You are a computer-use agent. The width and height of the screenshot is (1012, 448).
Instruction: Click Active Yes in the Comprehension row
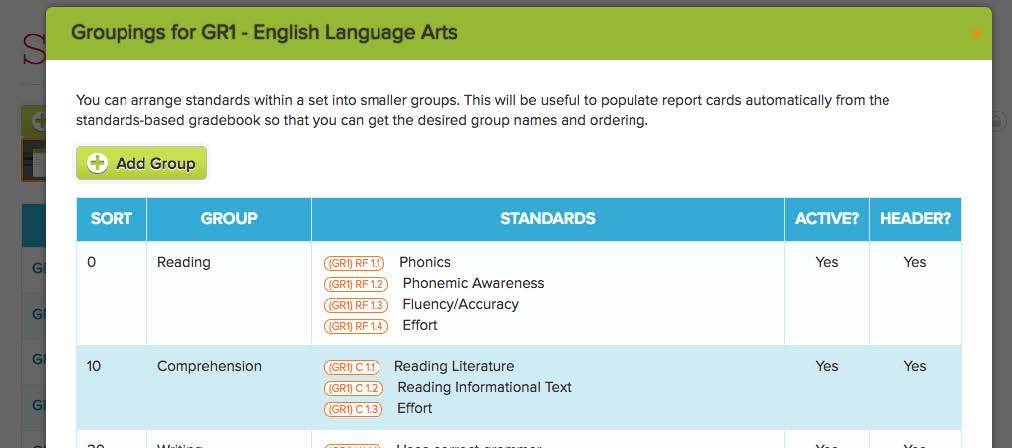(x=827, y=366)
